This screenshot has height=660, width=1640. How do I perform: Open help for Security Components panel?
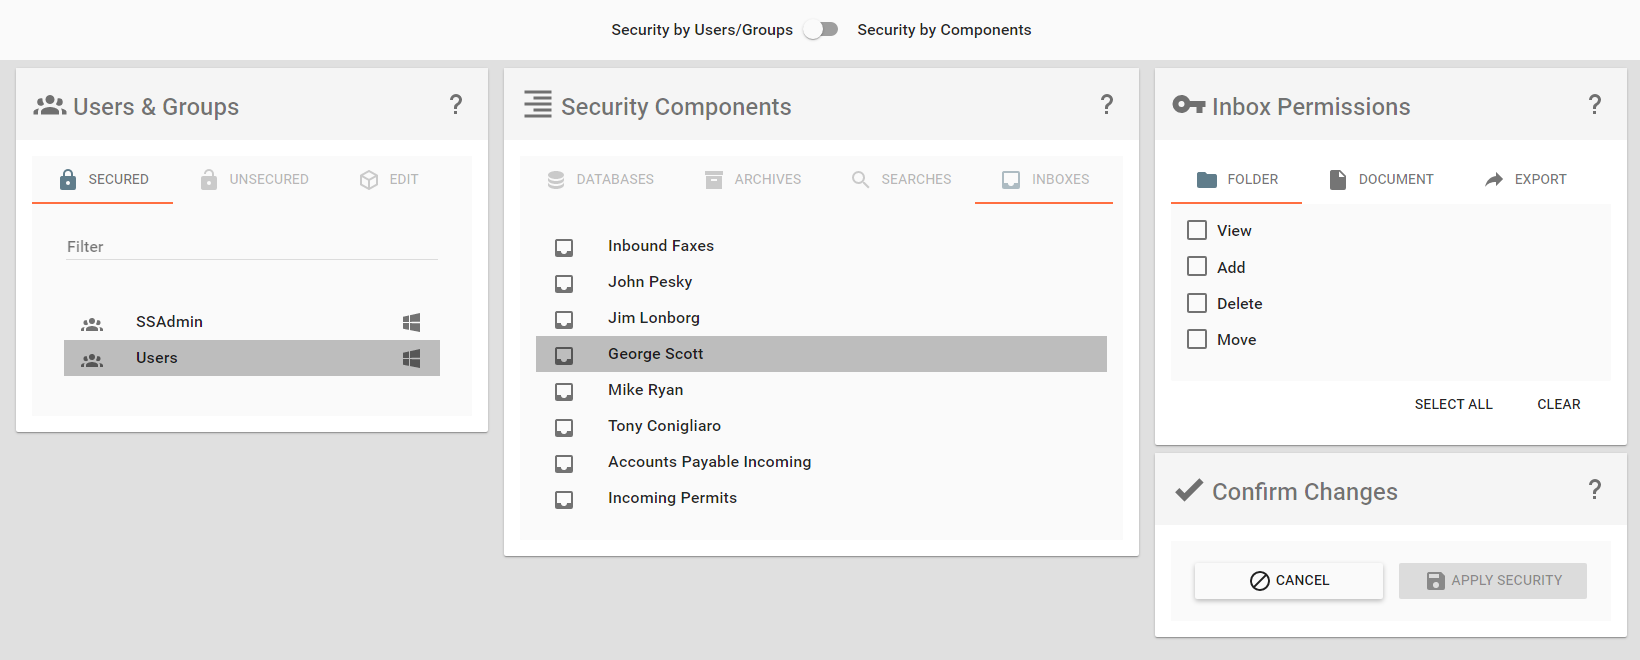click(x=1107, y=105)
